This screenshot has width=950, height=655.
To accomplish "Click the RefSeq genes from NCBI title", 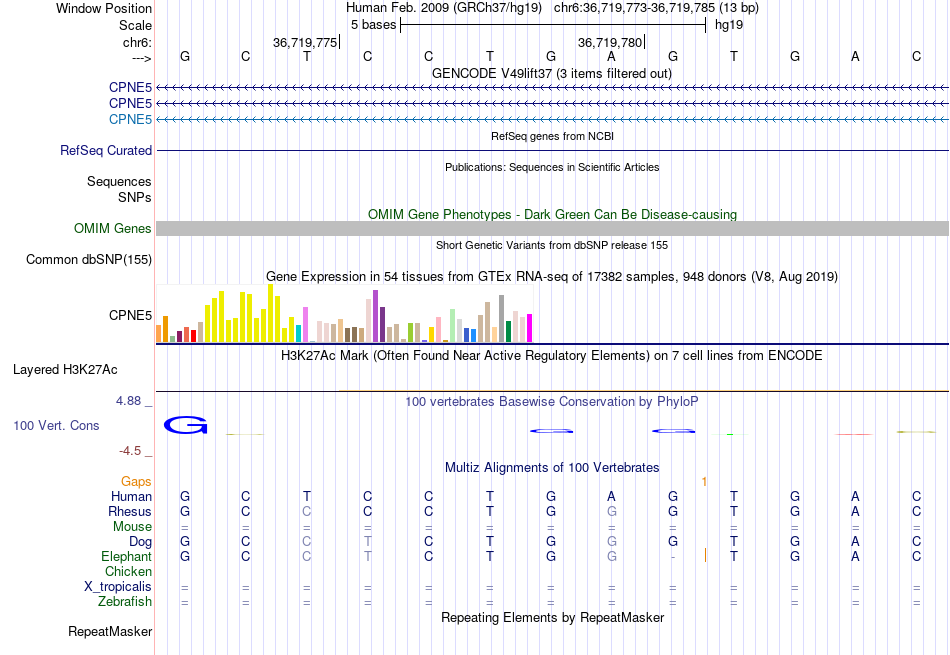I will 552,136.
